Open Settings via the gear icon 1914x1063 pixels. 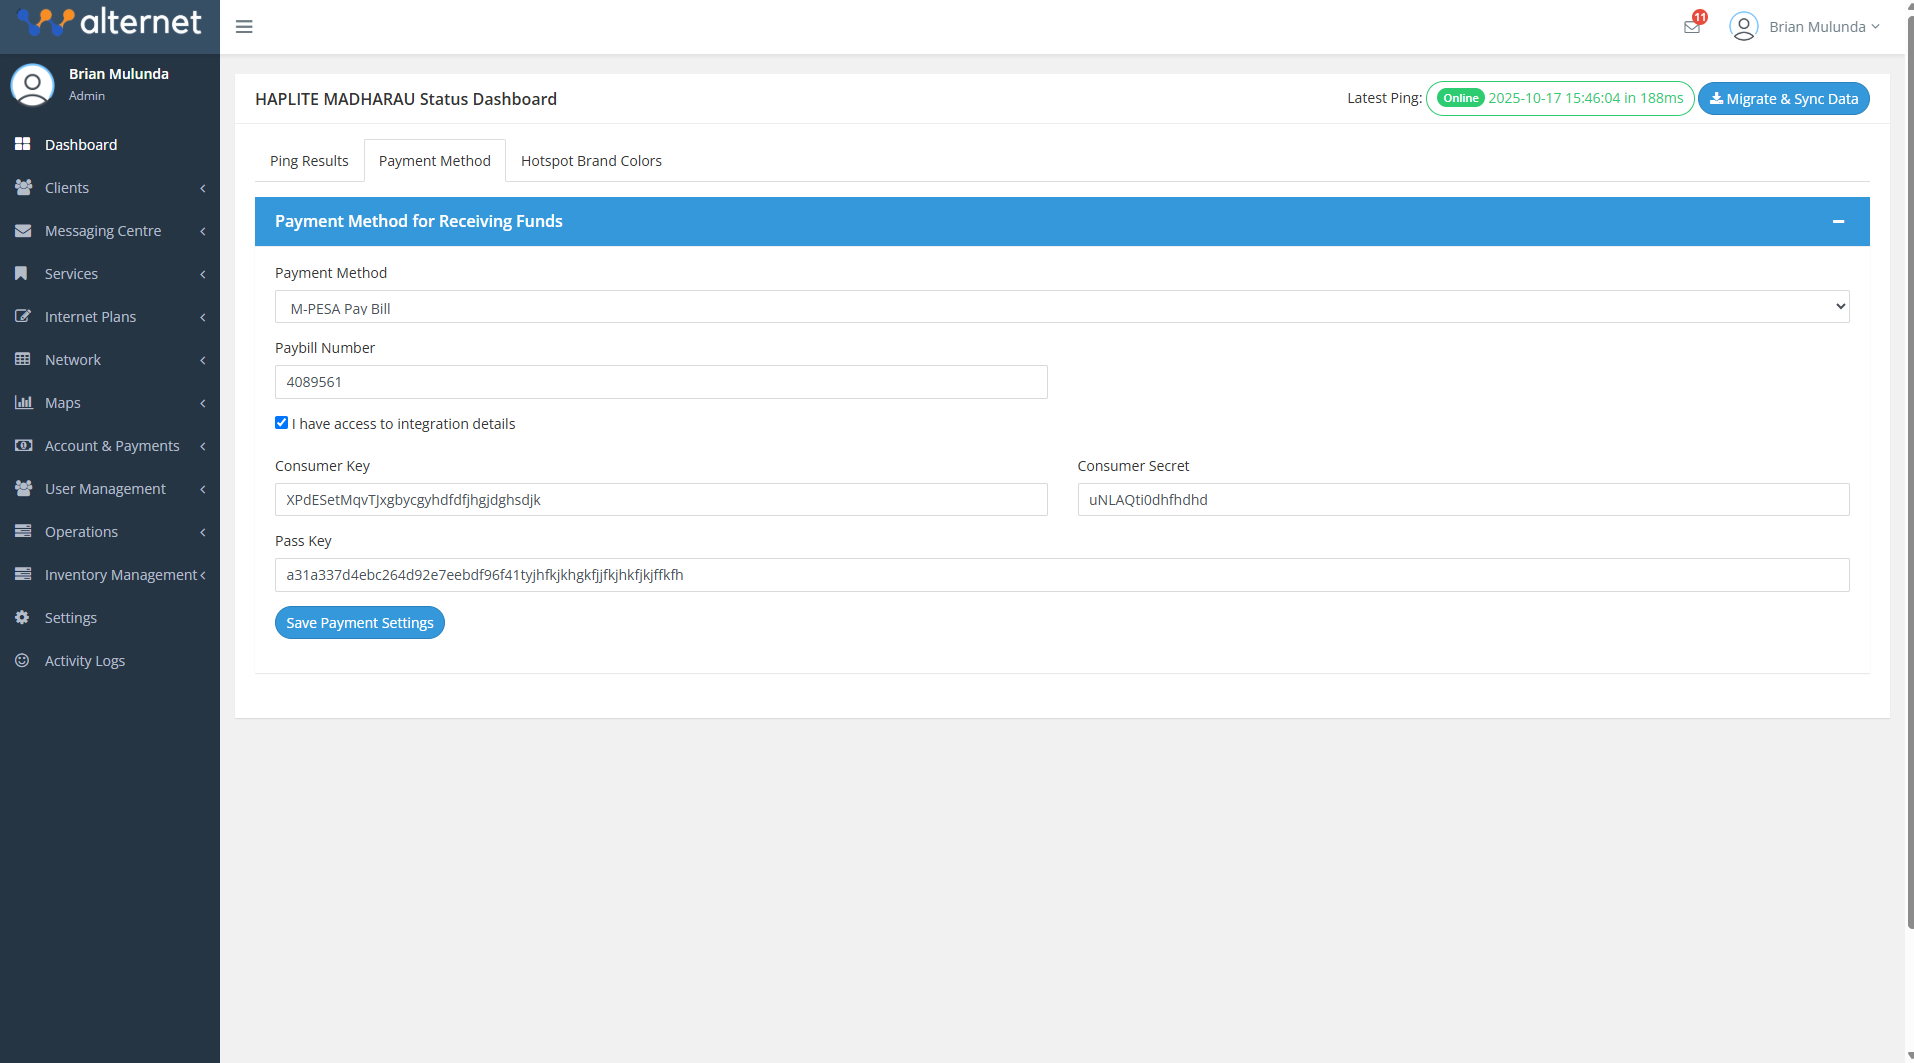pyautogui.click(x=23, y=617)
